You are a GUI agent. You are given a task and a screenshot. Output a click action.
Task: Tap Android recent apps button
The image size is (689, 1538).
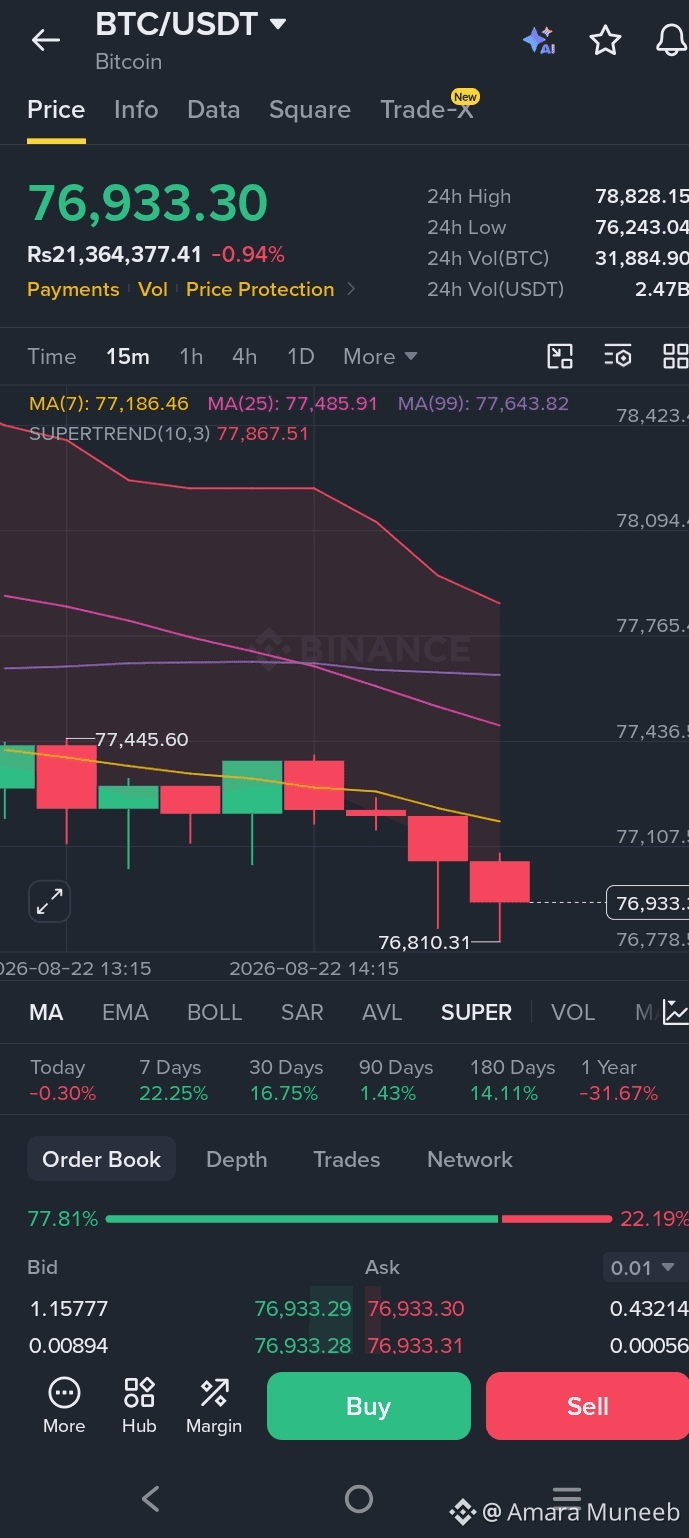point(566,1496)
